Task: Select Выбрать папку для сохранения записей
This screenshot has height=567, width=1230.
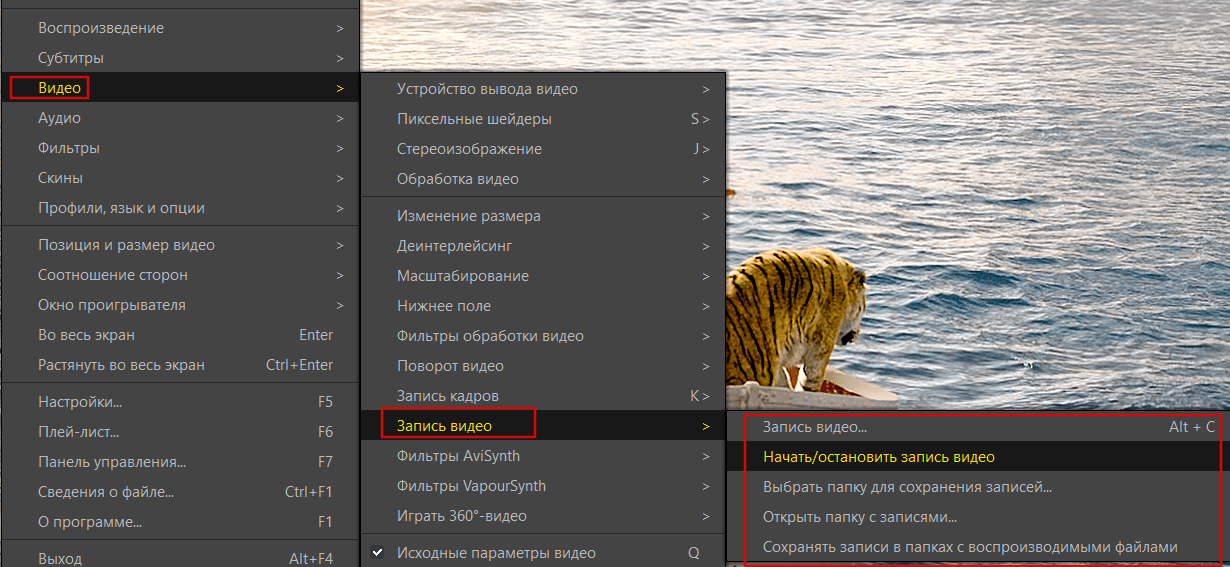Action: (x=906, y=487)
